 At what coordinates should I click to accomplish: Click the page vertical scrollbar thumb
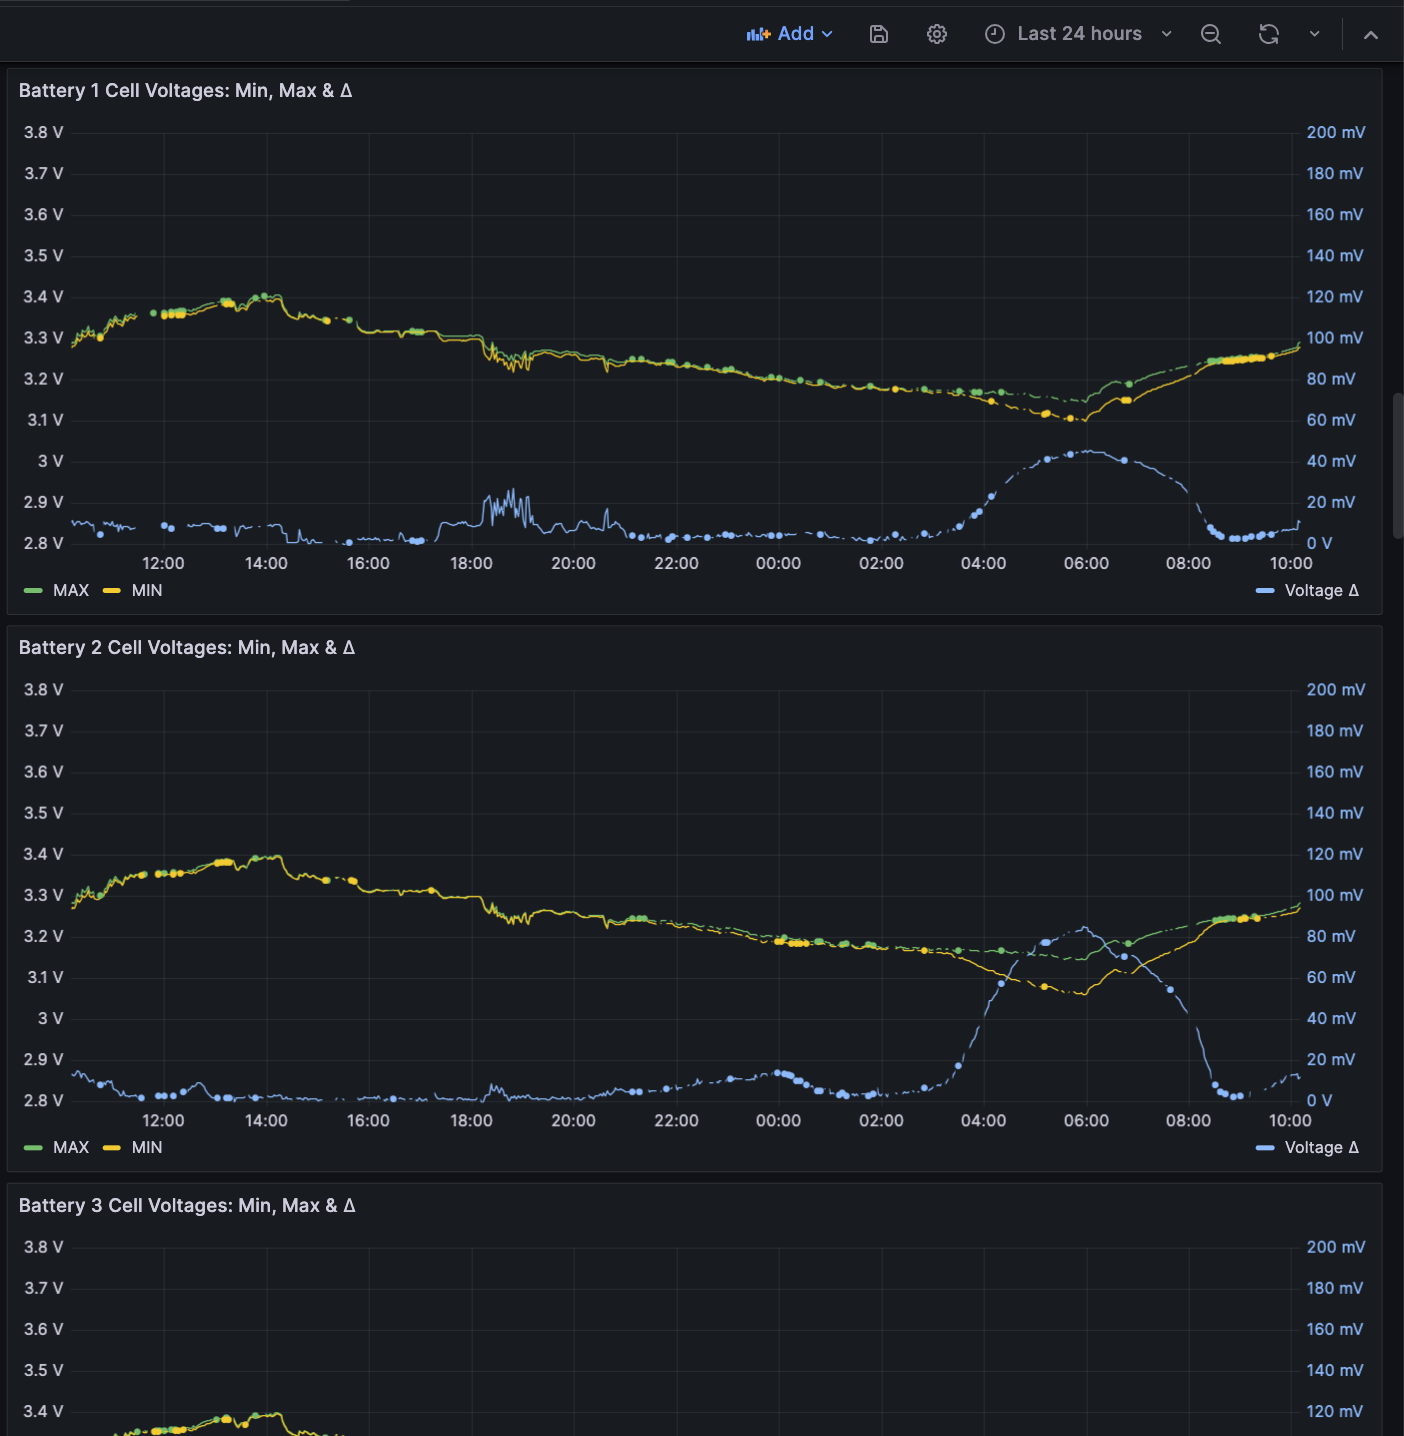(x=1398, y=466)
